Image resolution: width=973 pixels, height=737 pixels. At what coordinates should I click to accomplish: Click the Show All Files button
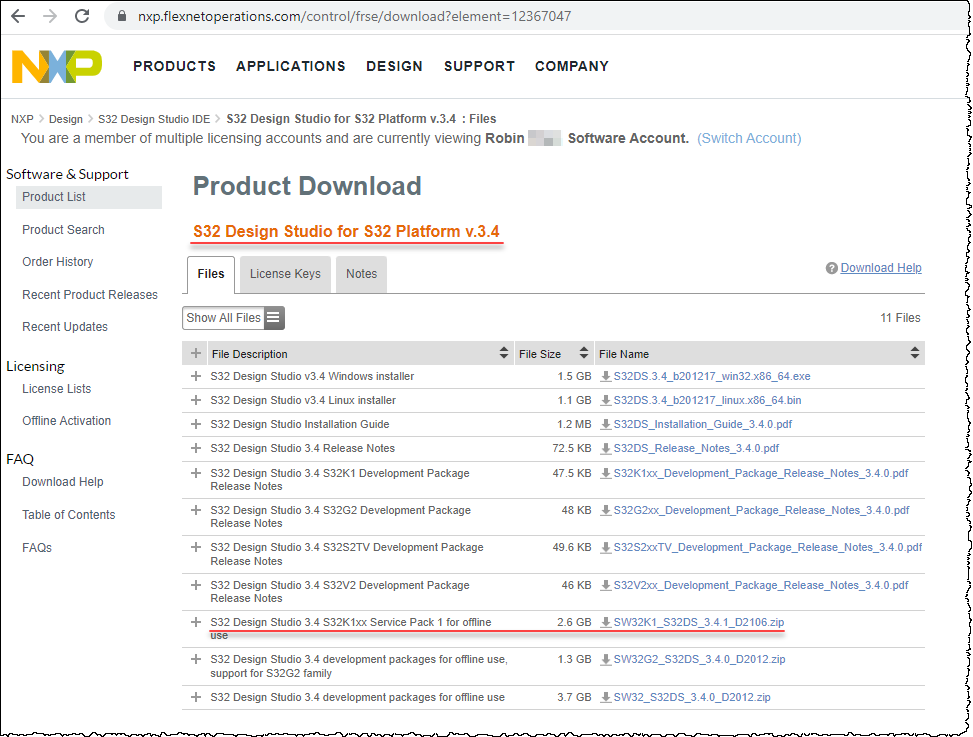click(x=233, y=318)
